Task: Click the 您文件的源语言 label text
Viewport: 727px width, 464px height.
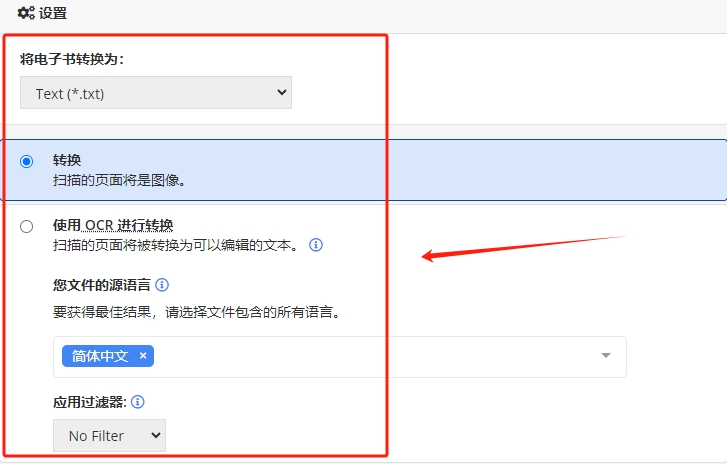Action: pyautogui.click(x=102, y=285)
